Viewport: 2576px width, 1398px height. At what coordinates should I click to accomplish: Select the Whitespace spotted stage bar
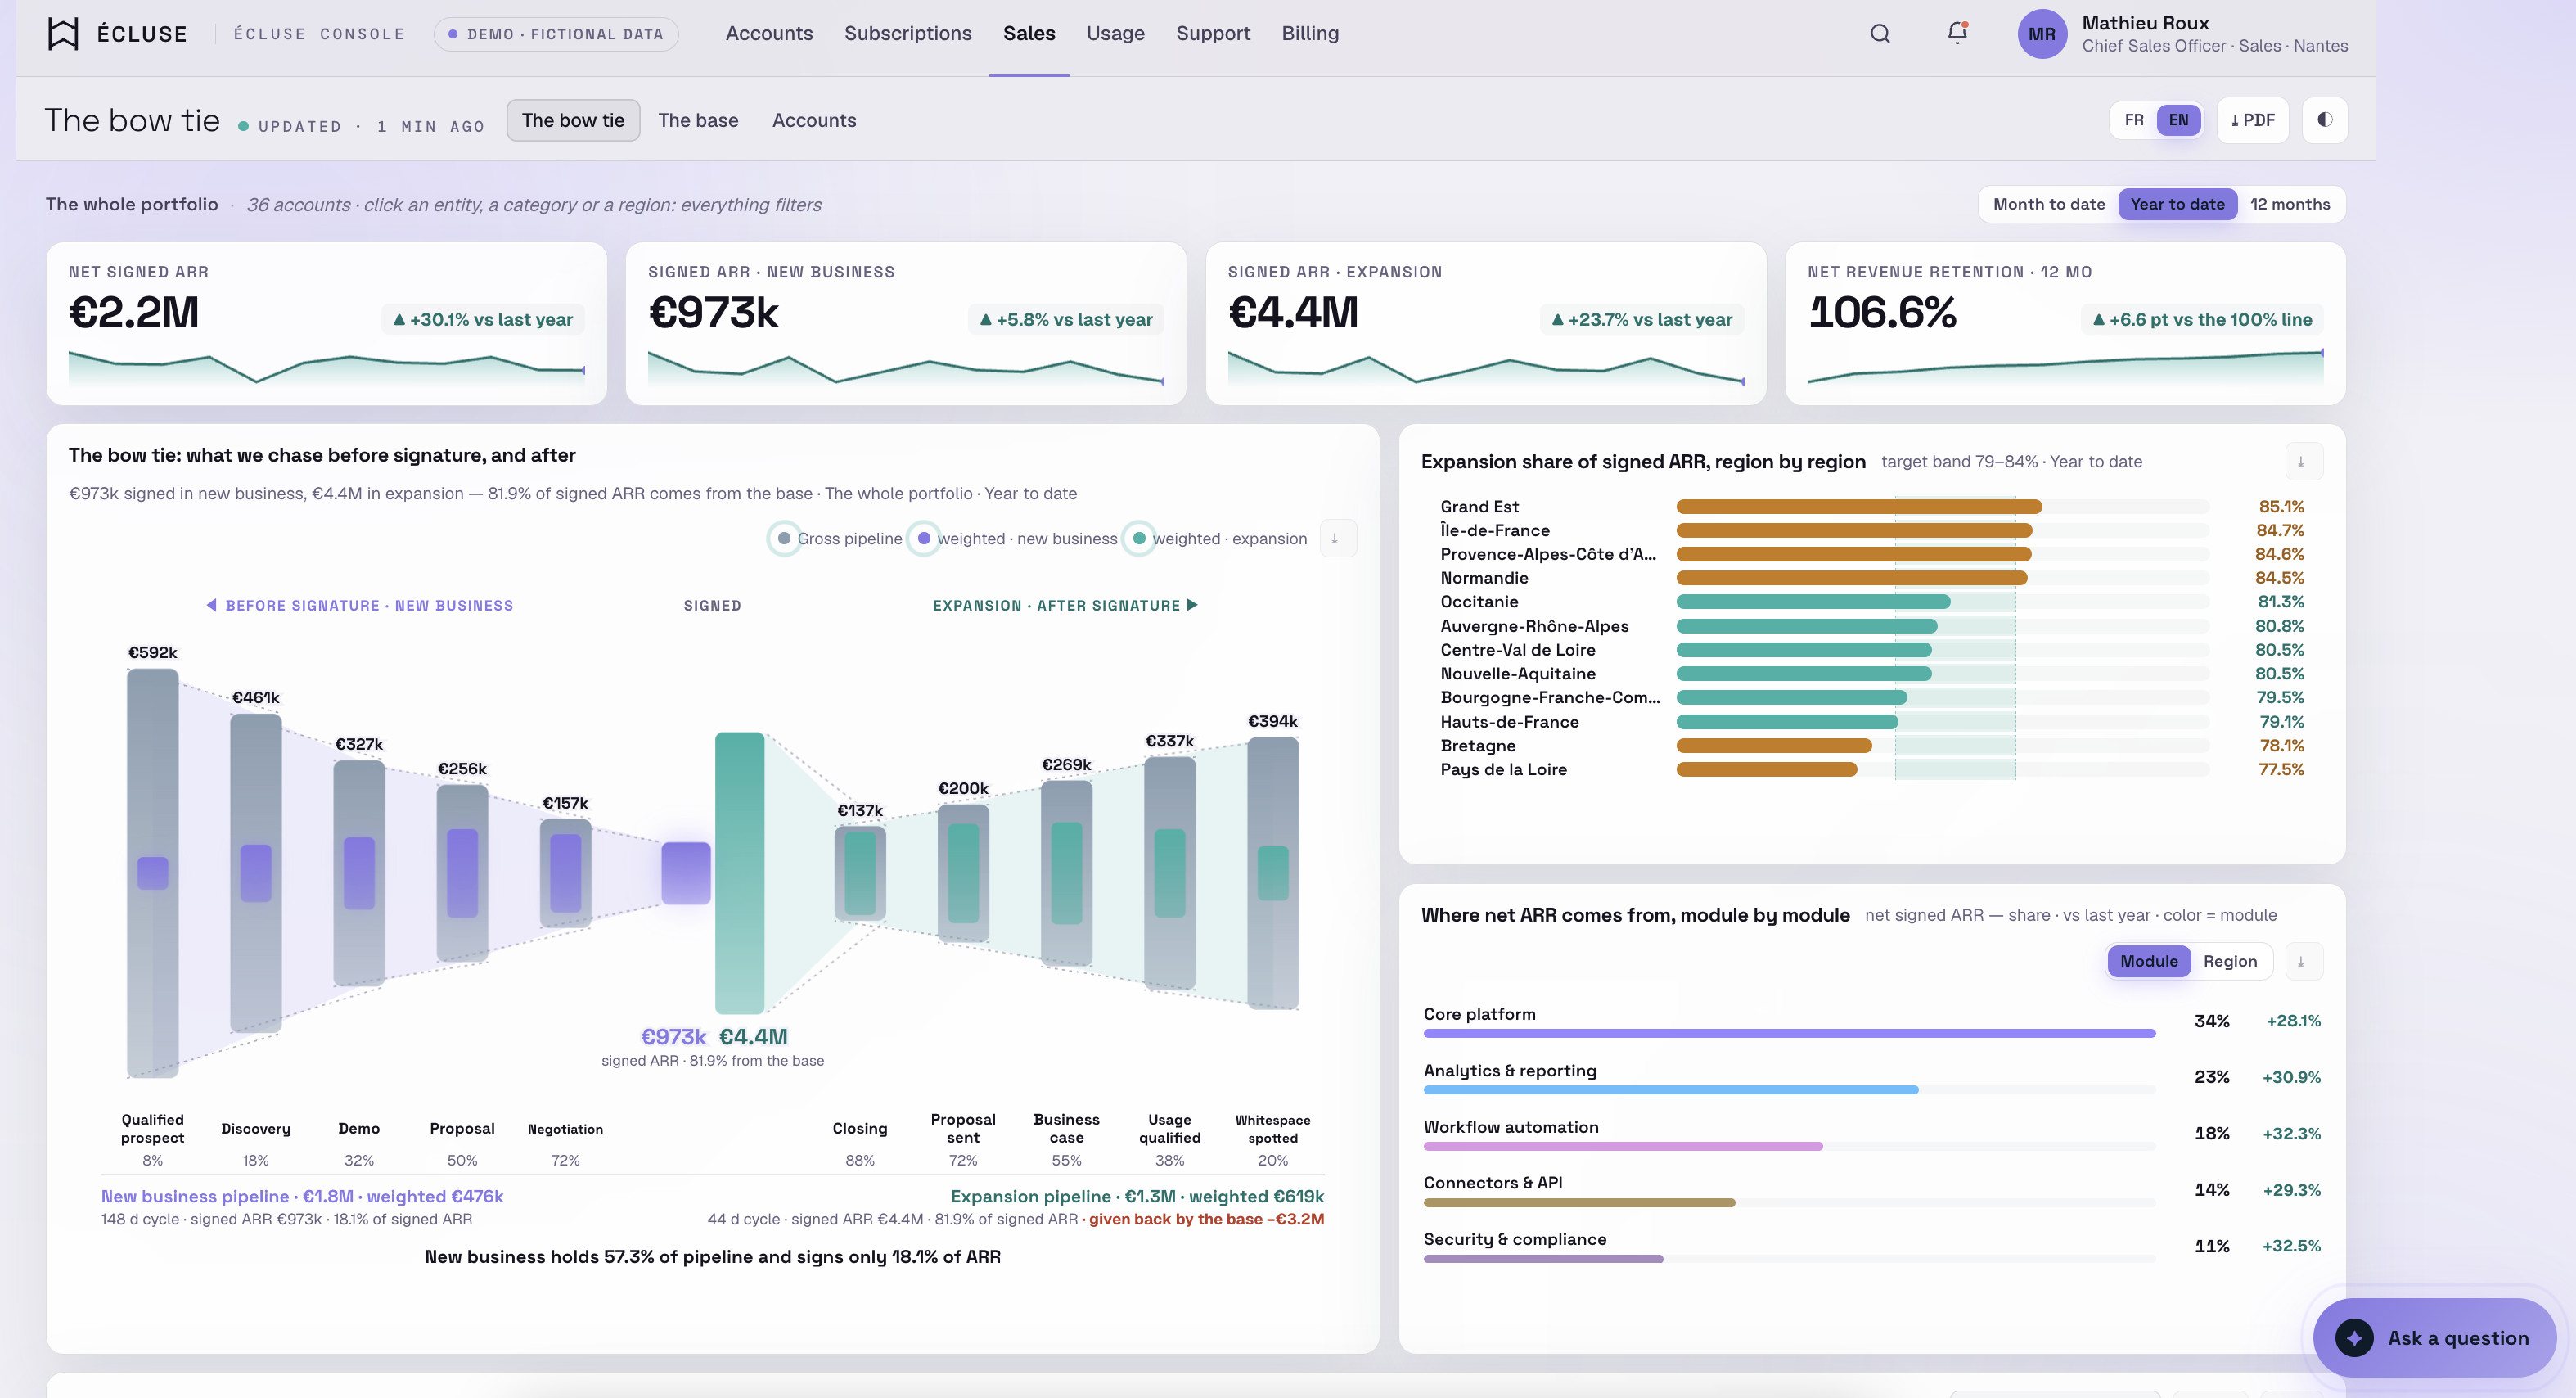click(1272, 873)
